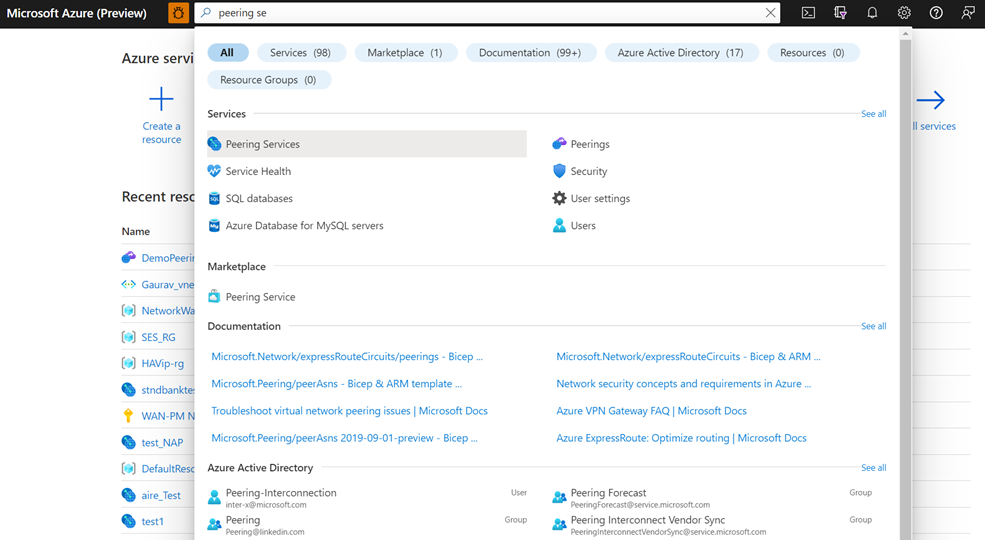Open the help question mark icon
Image resolution: width=985 pixels, height=540 pixels.
(936, 13)
